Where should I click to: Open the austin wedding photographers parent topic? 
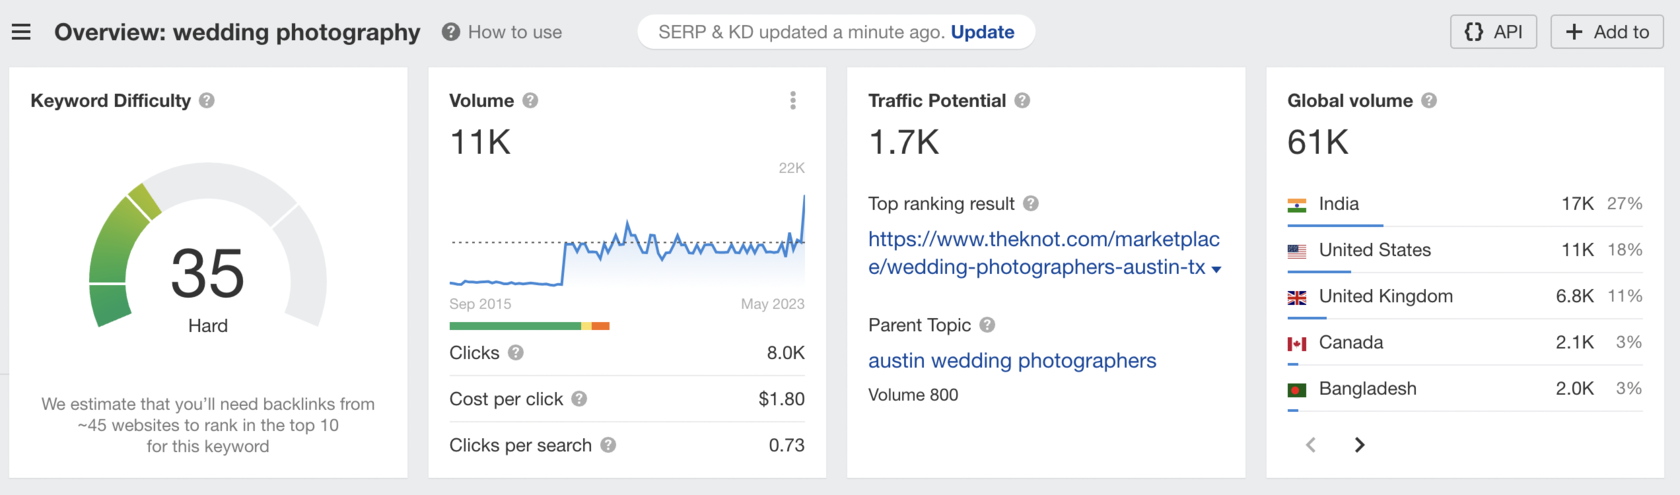tap(1012, 361)
